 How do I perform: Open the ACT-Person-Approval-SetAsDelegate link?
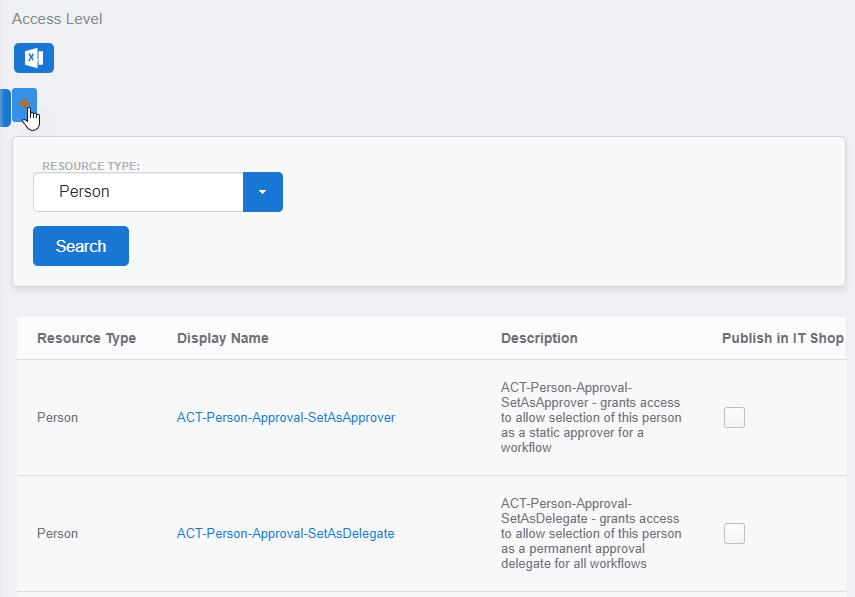click(x=285, y=533)
